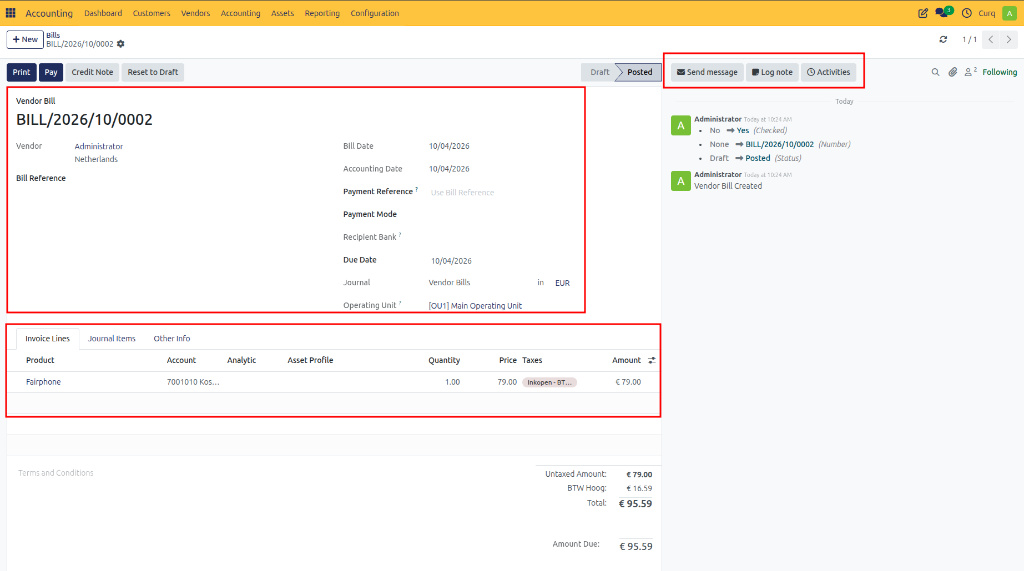Go to next record arrow
This screenshot has height=571, width=1024.
[1008, 39]
